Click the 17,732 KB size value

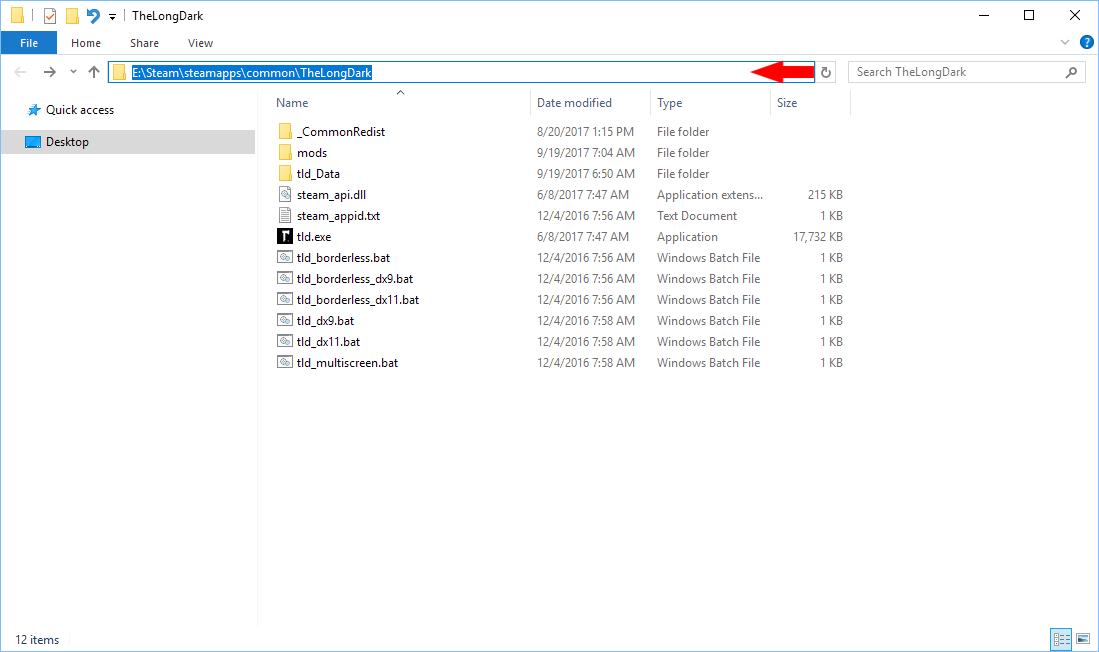(818, 237)
